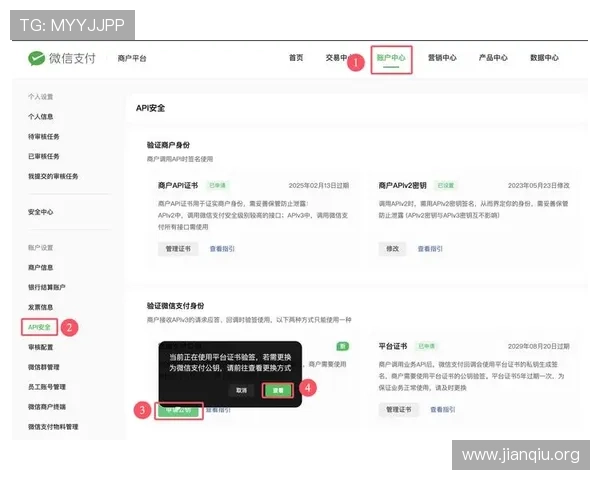Switch to the 数据中心 tab
Screen dimensions: 600x480
544,58
